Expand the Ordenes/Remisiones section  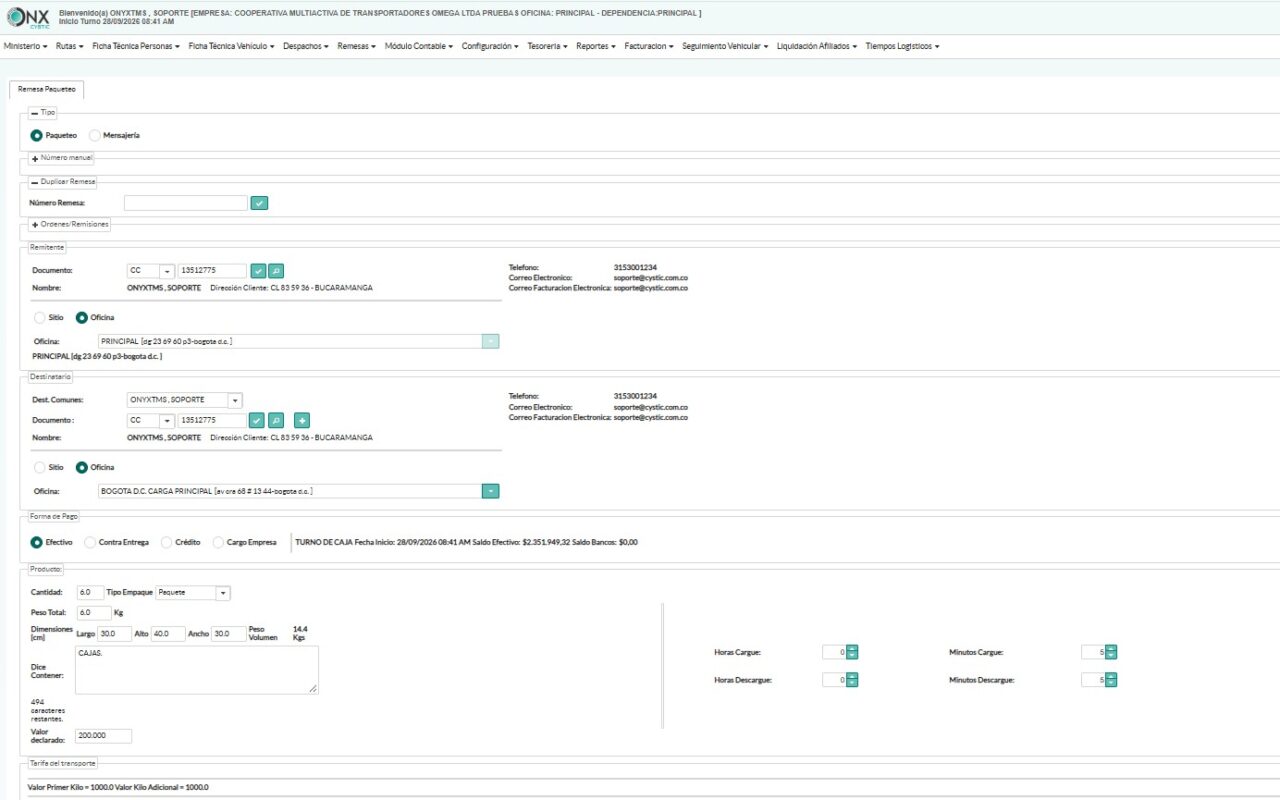pos(34,224)
